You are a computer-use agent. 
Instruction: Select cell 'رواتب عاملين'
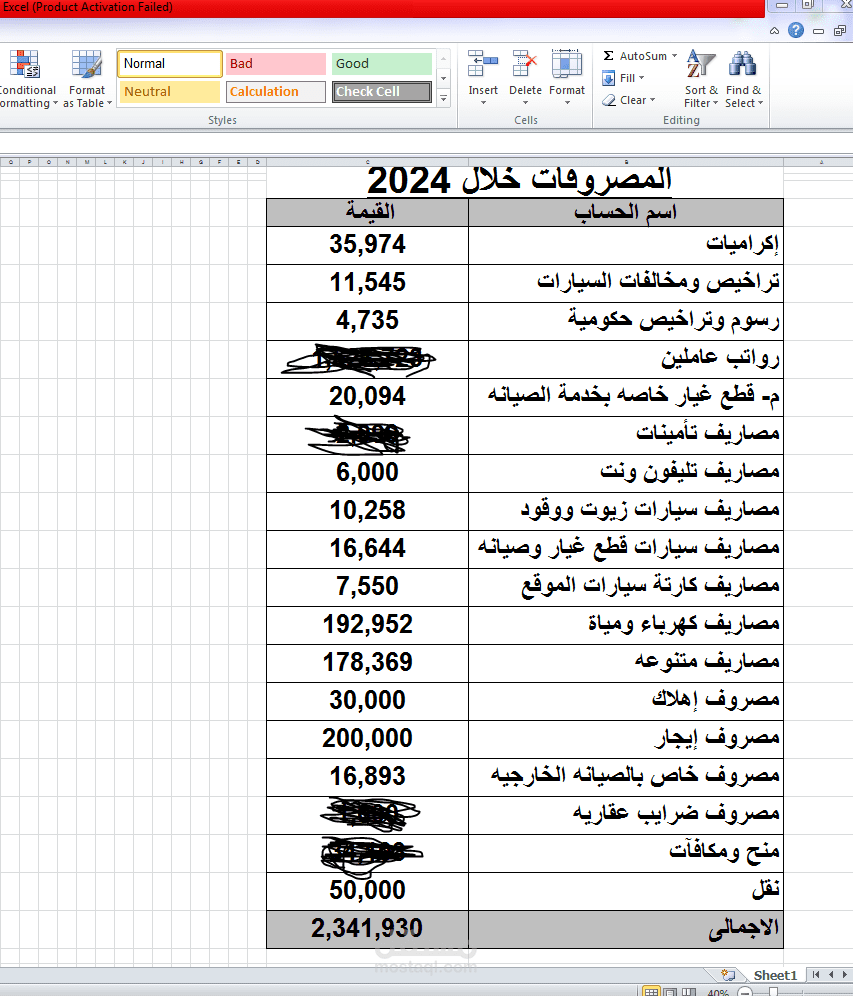coord(626,360)
